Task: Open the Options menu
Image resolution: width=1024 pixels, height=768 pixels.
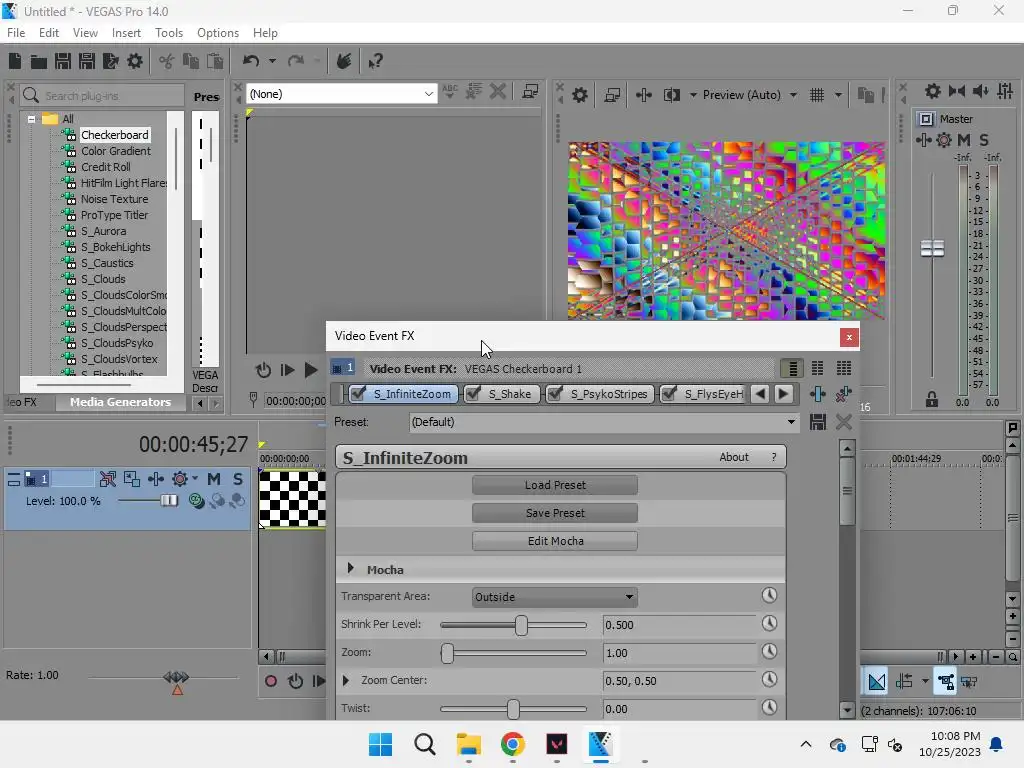Action: [218, 33]
